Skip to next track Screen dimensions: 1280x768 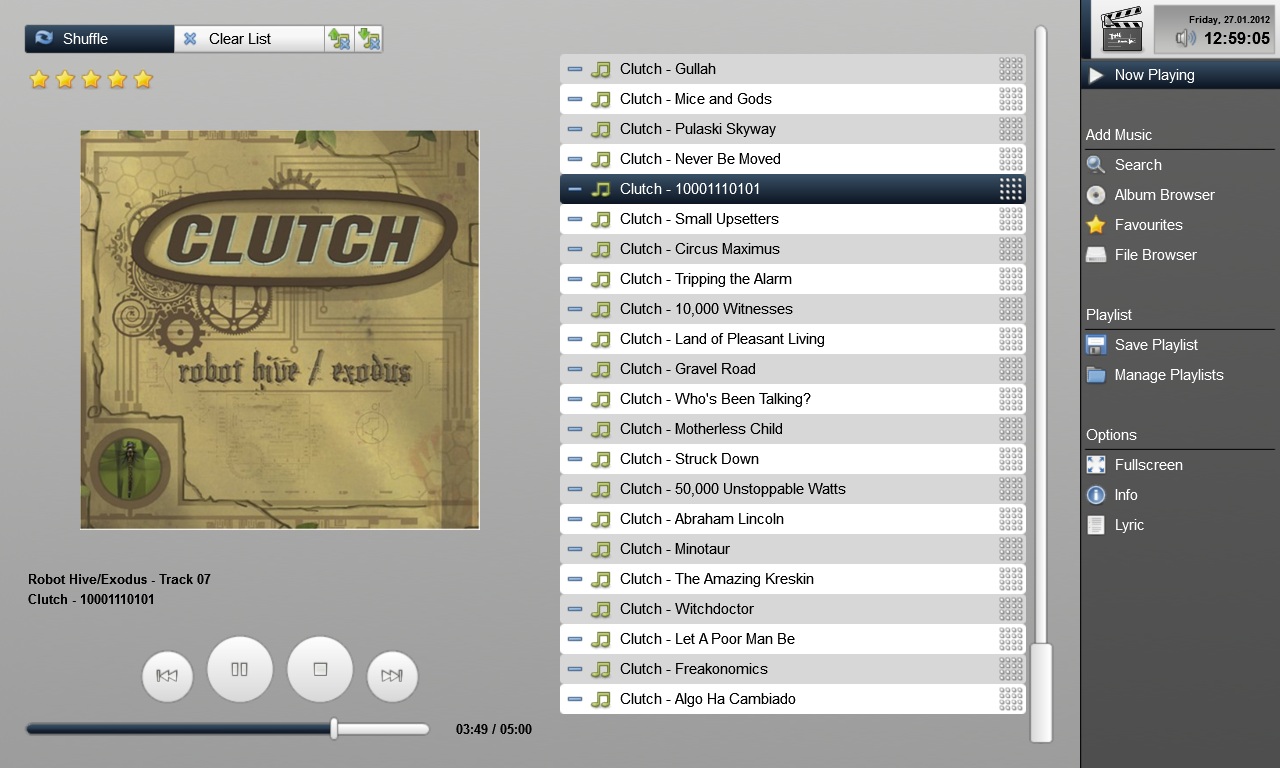(392, 675)
